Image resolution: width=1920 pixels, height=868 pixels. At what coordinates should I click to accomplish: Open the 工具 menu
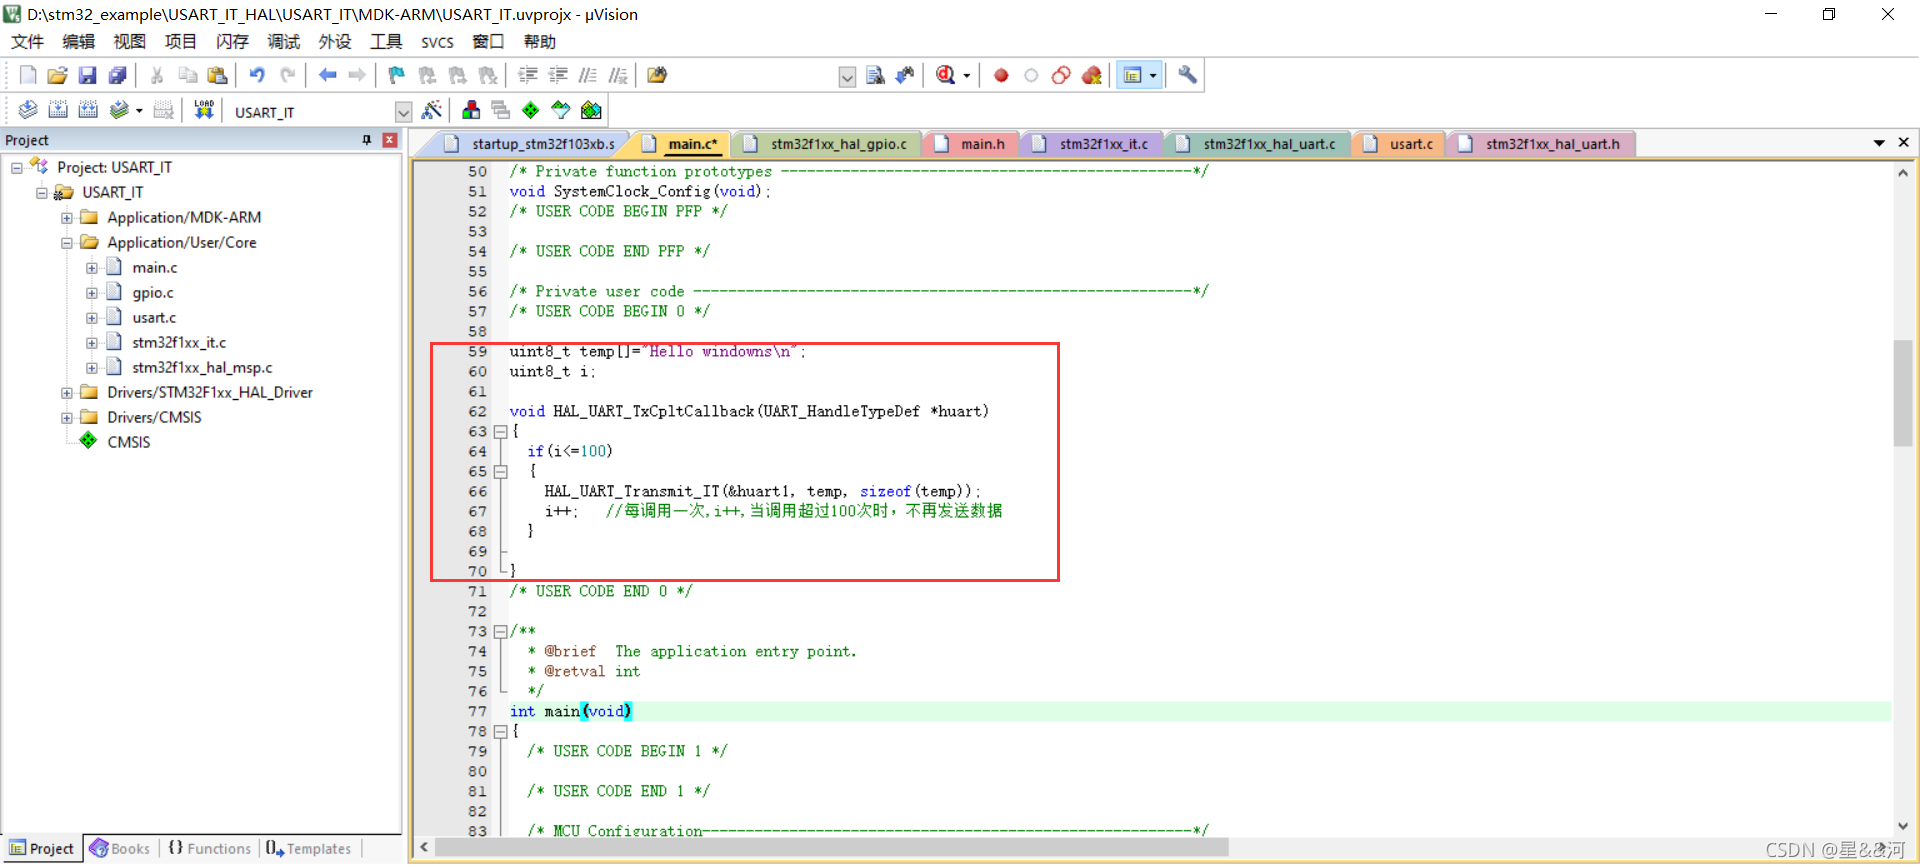pos(386,41)
